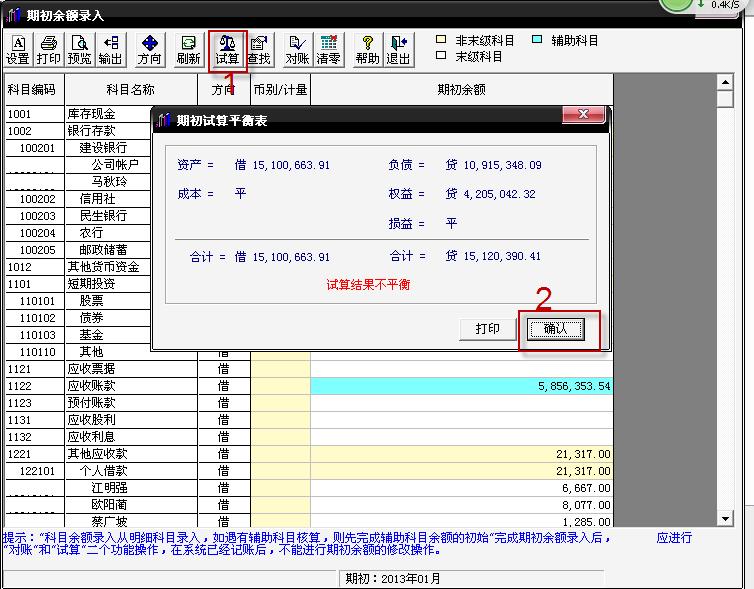The height and width of the screenshot is (589, 754).
Task: Click the 期初试算平衡表 dialog title icon
Action: point(164,120)
